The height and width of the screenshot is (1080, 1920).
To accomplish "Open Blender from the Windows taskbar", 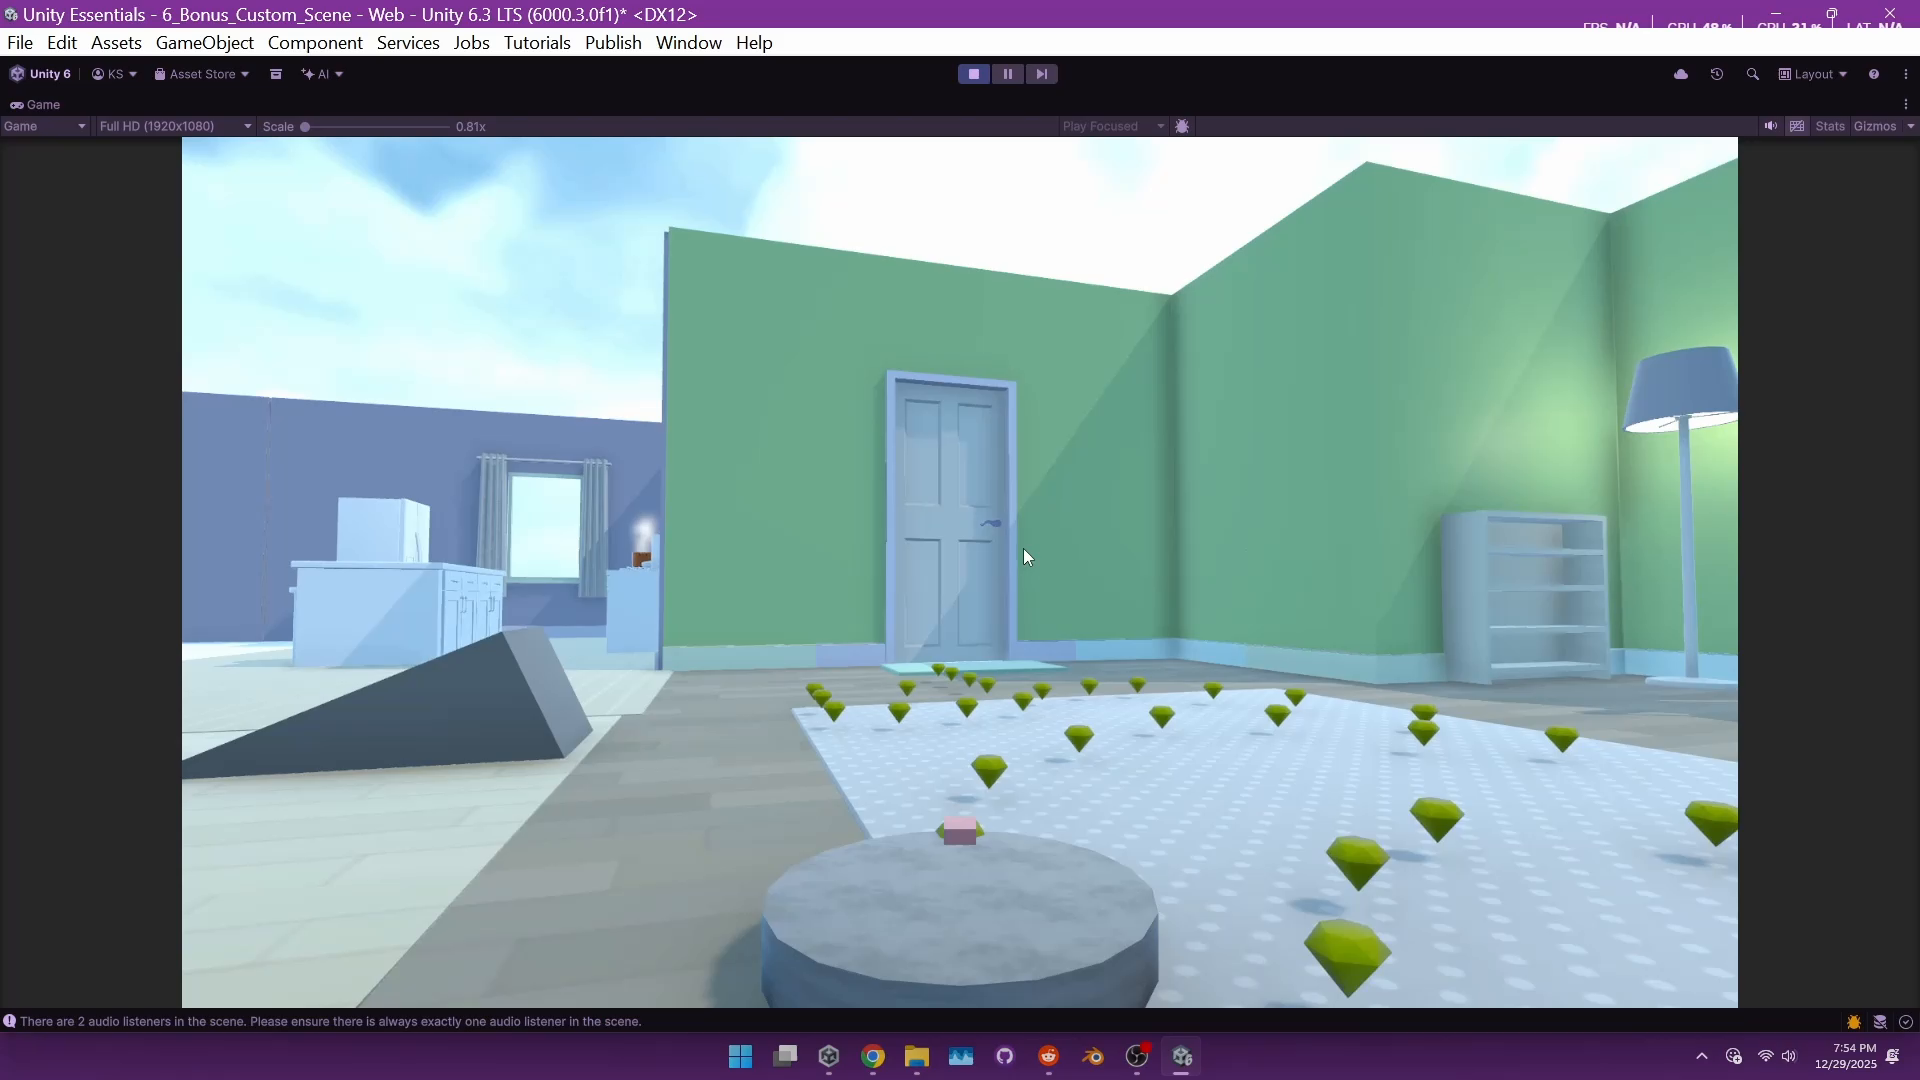I will tap(1092, 1057).
